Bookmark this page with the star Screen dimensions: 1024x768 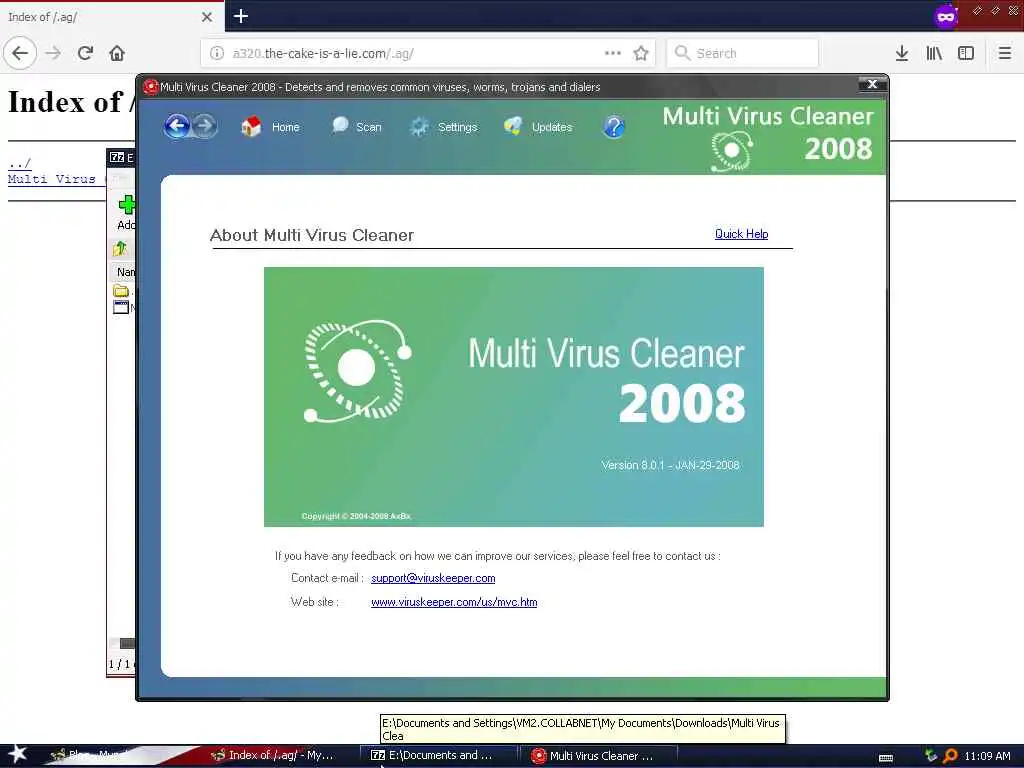(x=641, y=53)
